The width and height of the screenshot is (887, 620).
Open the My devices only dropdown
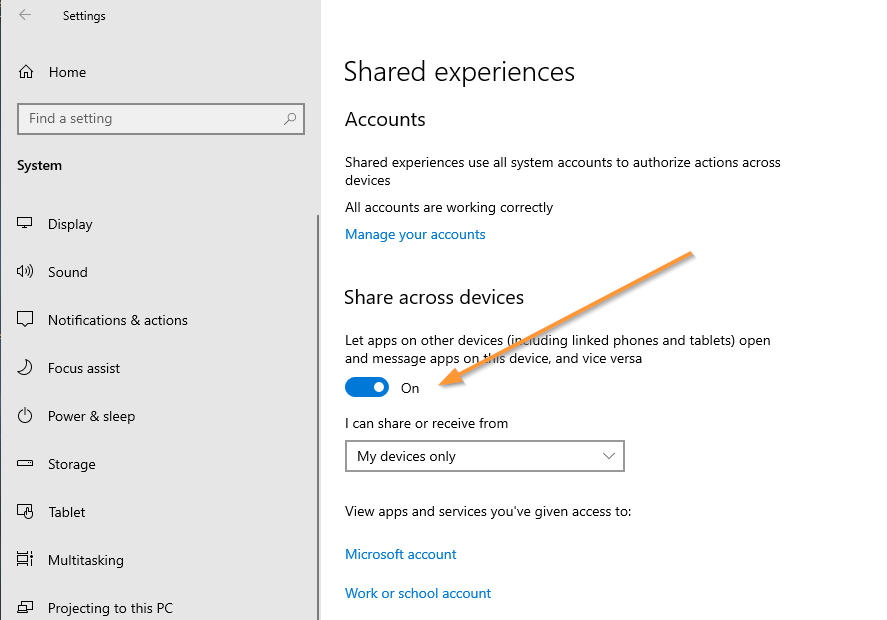pos(484,456)
